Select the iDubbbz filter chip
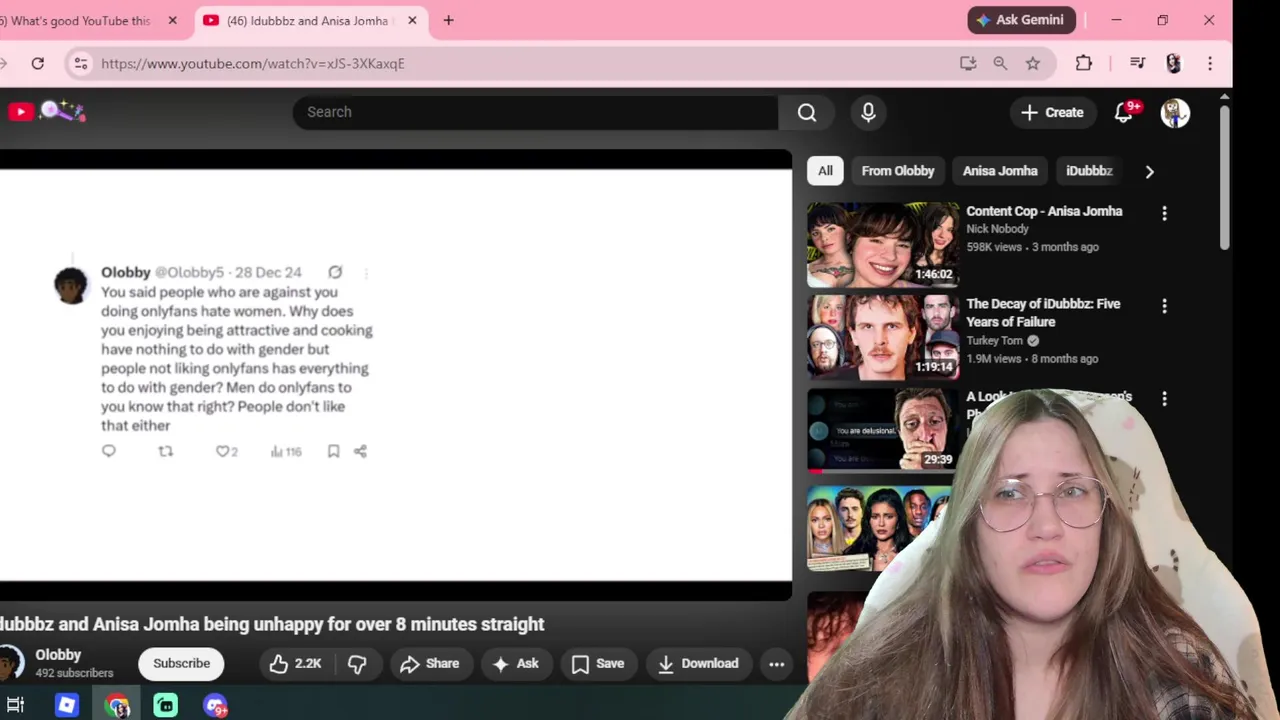Viewport: 1280px width, 720px height. pyautogui.click(x=1089, y=171)
